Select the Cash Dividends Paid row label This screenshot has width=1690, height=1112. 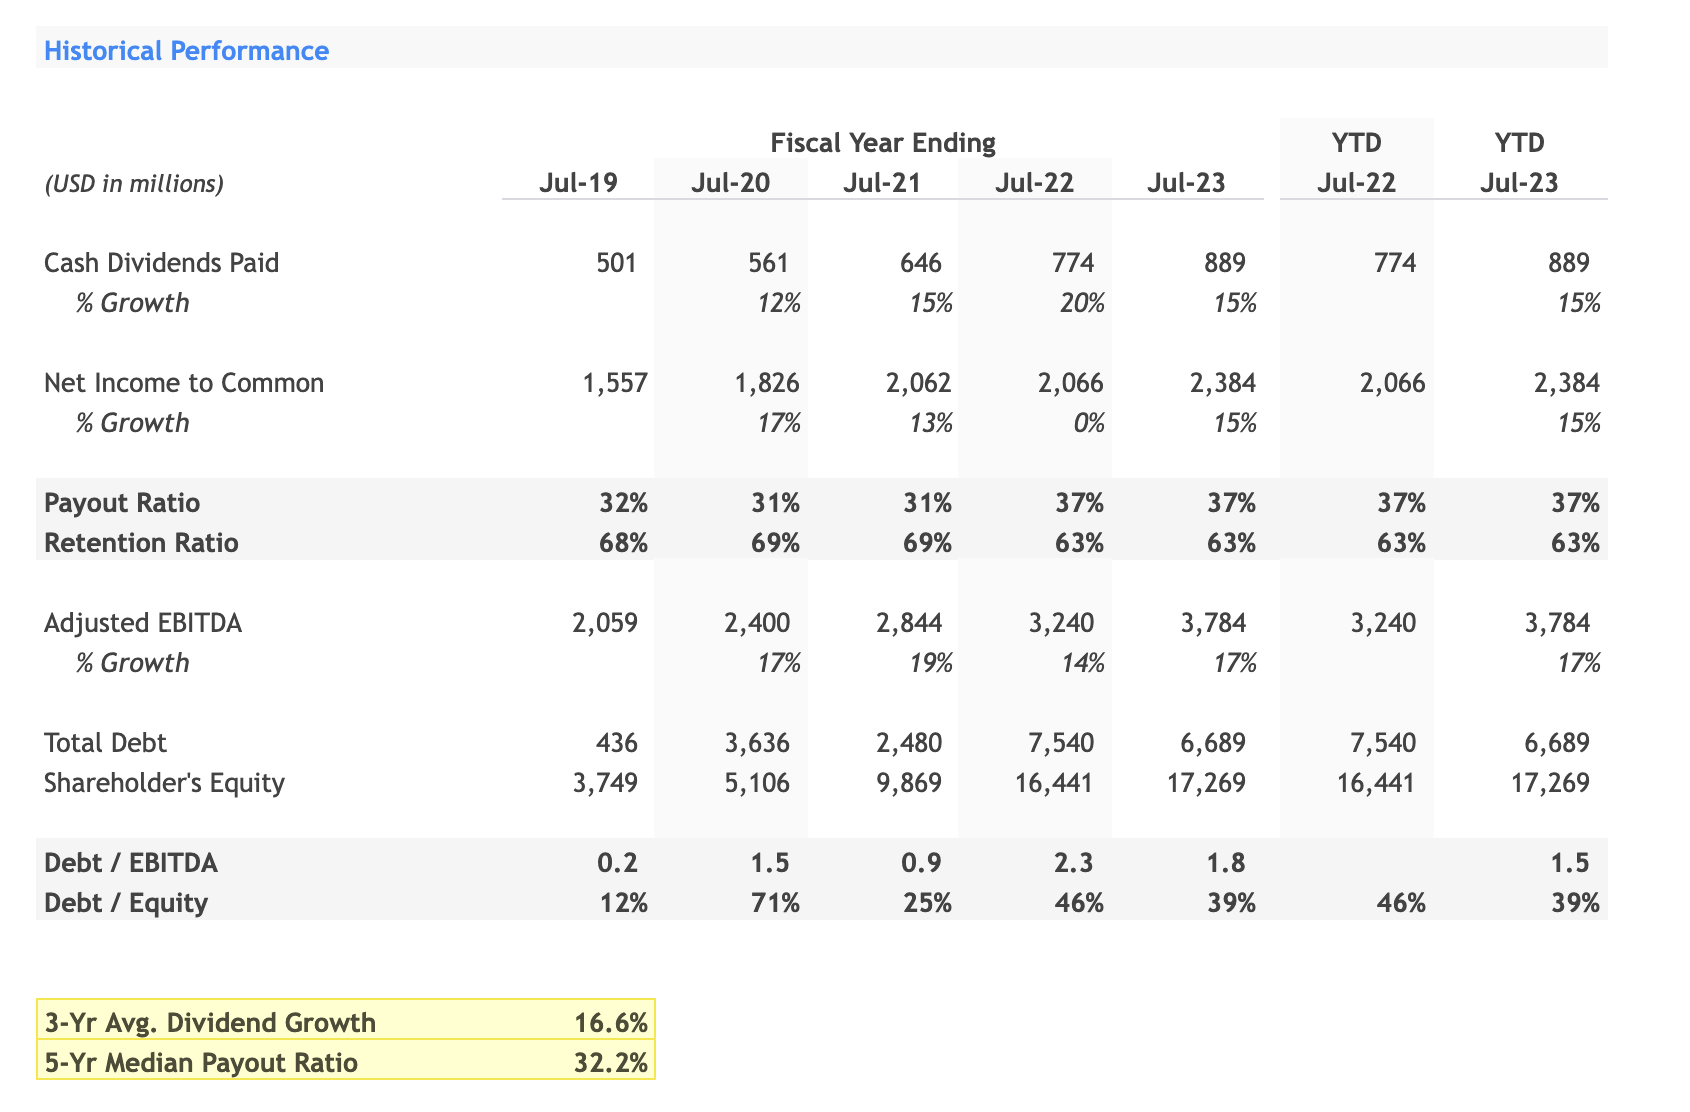click(161, 263)
